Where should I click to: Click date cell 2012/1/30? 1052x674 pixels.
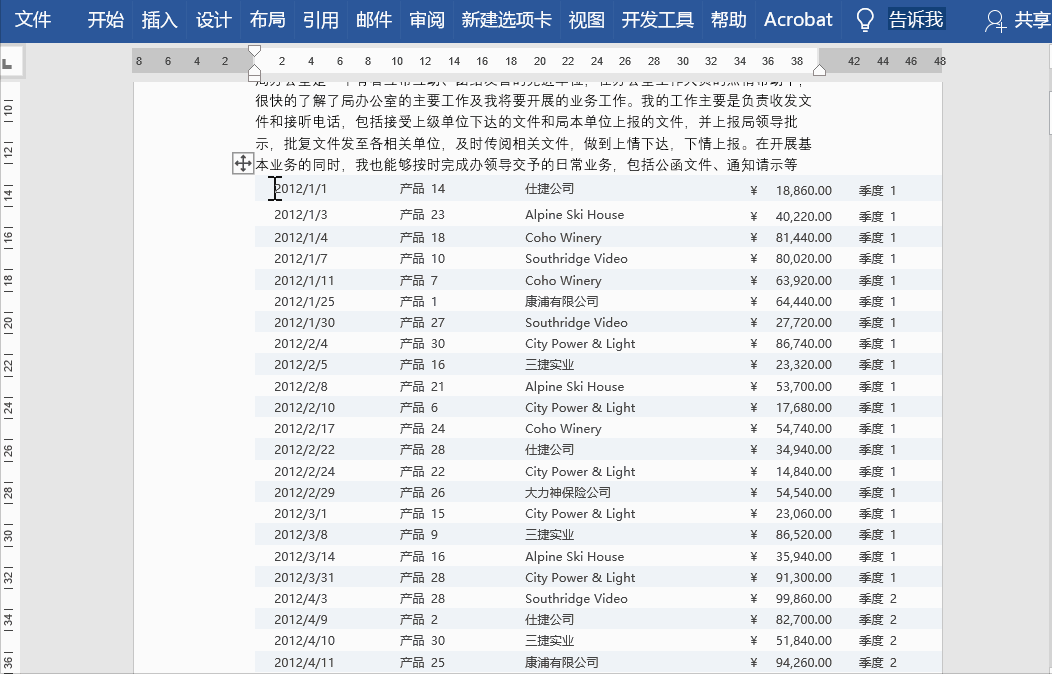coord(304,323)
